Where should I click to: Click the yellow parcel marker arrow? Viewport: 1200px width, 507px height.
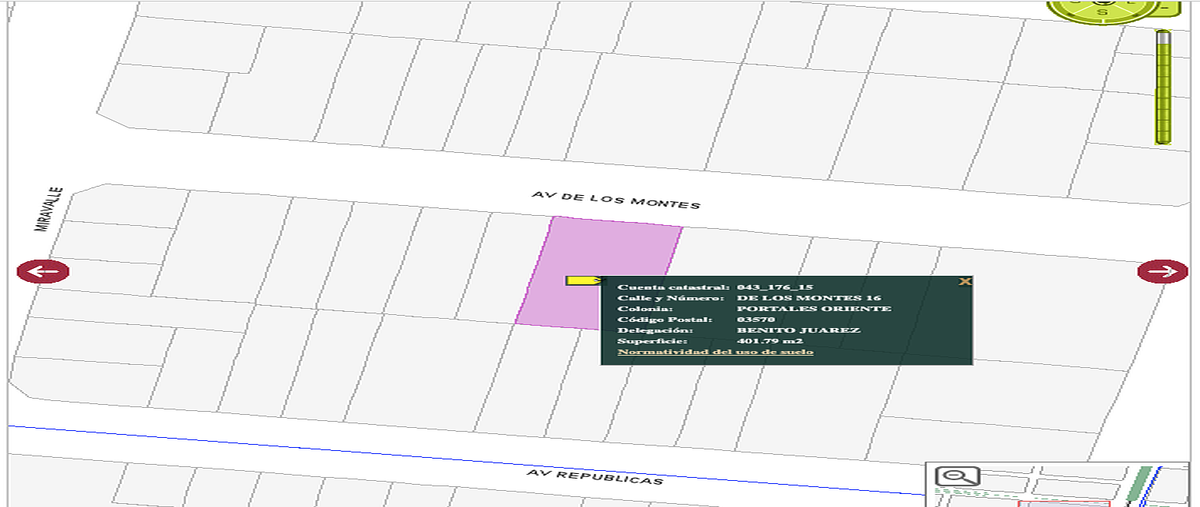[584, 282]
